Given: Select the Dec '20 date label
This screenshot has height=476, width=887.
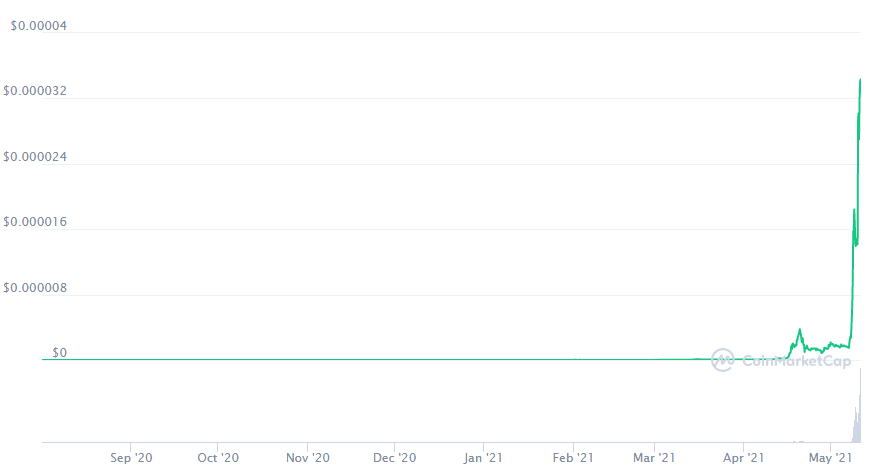Looking at the screenshot, I should pyautogui.click(x=395, y=458).
